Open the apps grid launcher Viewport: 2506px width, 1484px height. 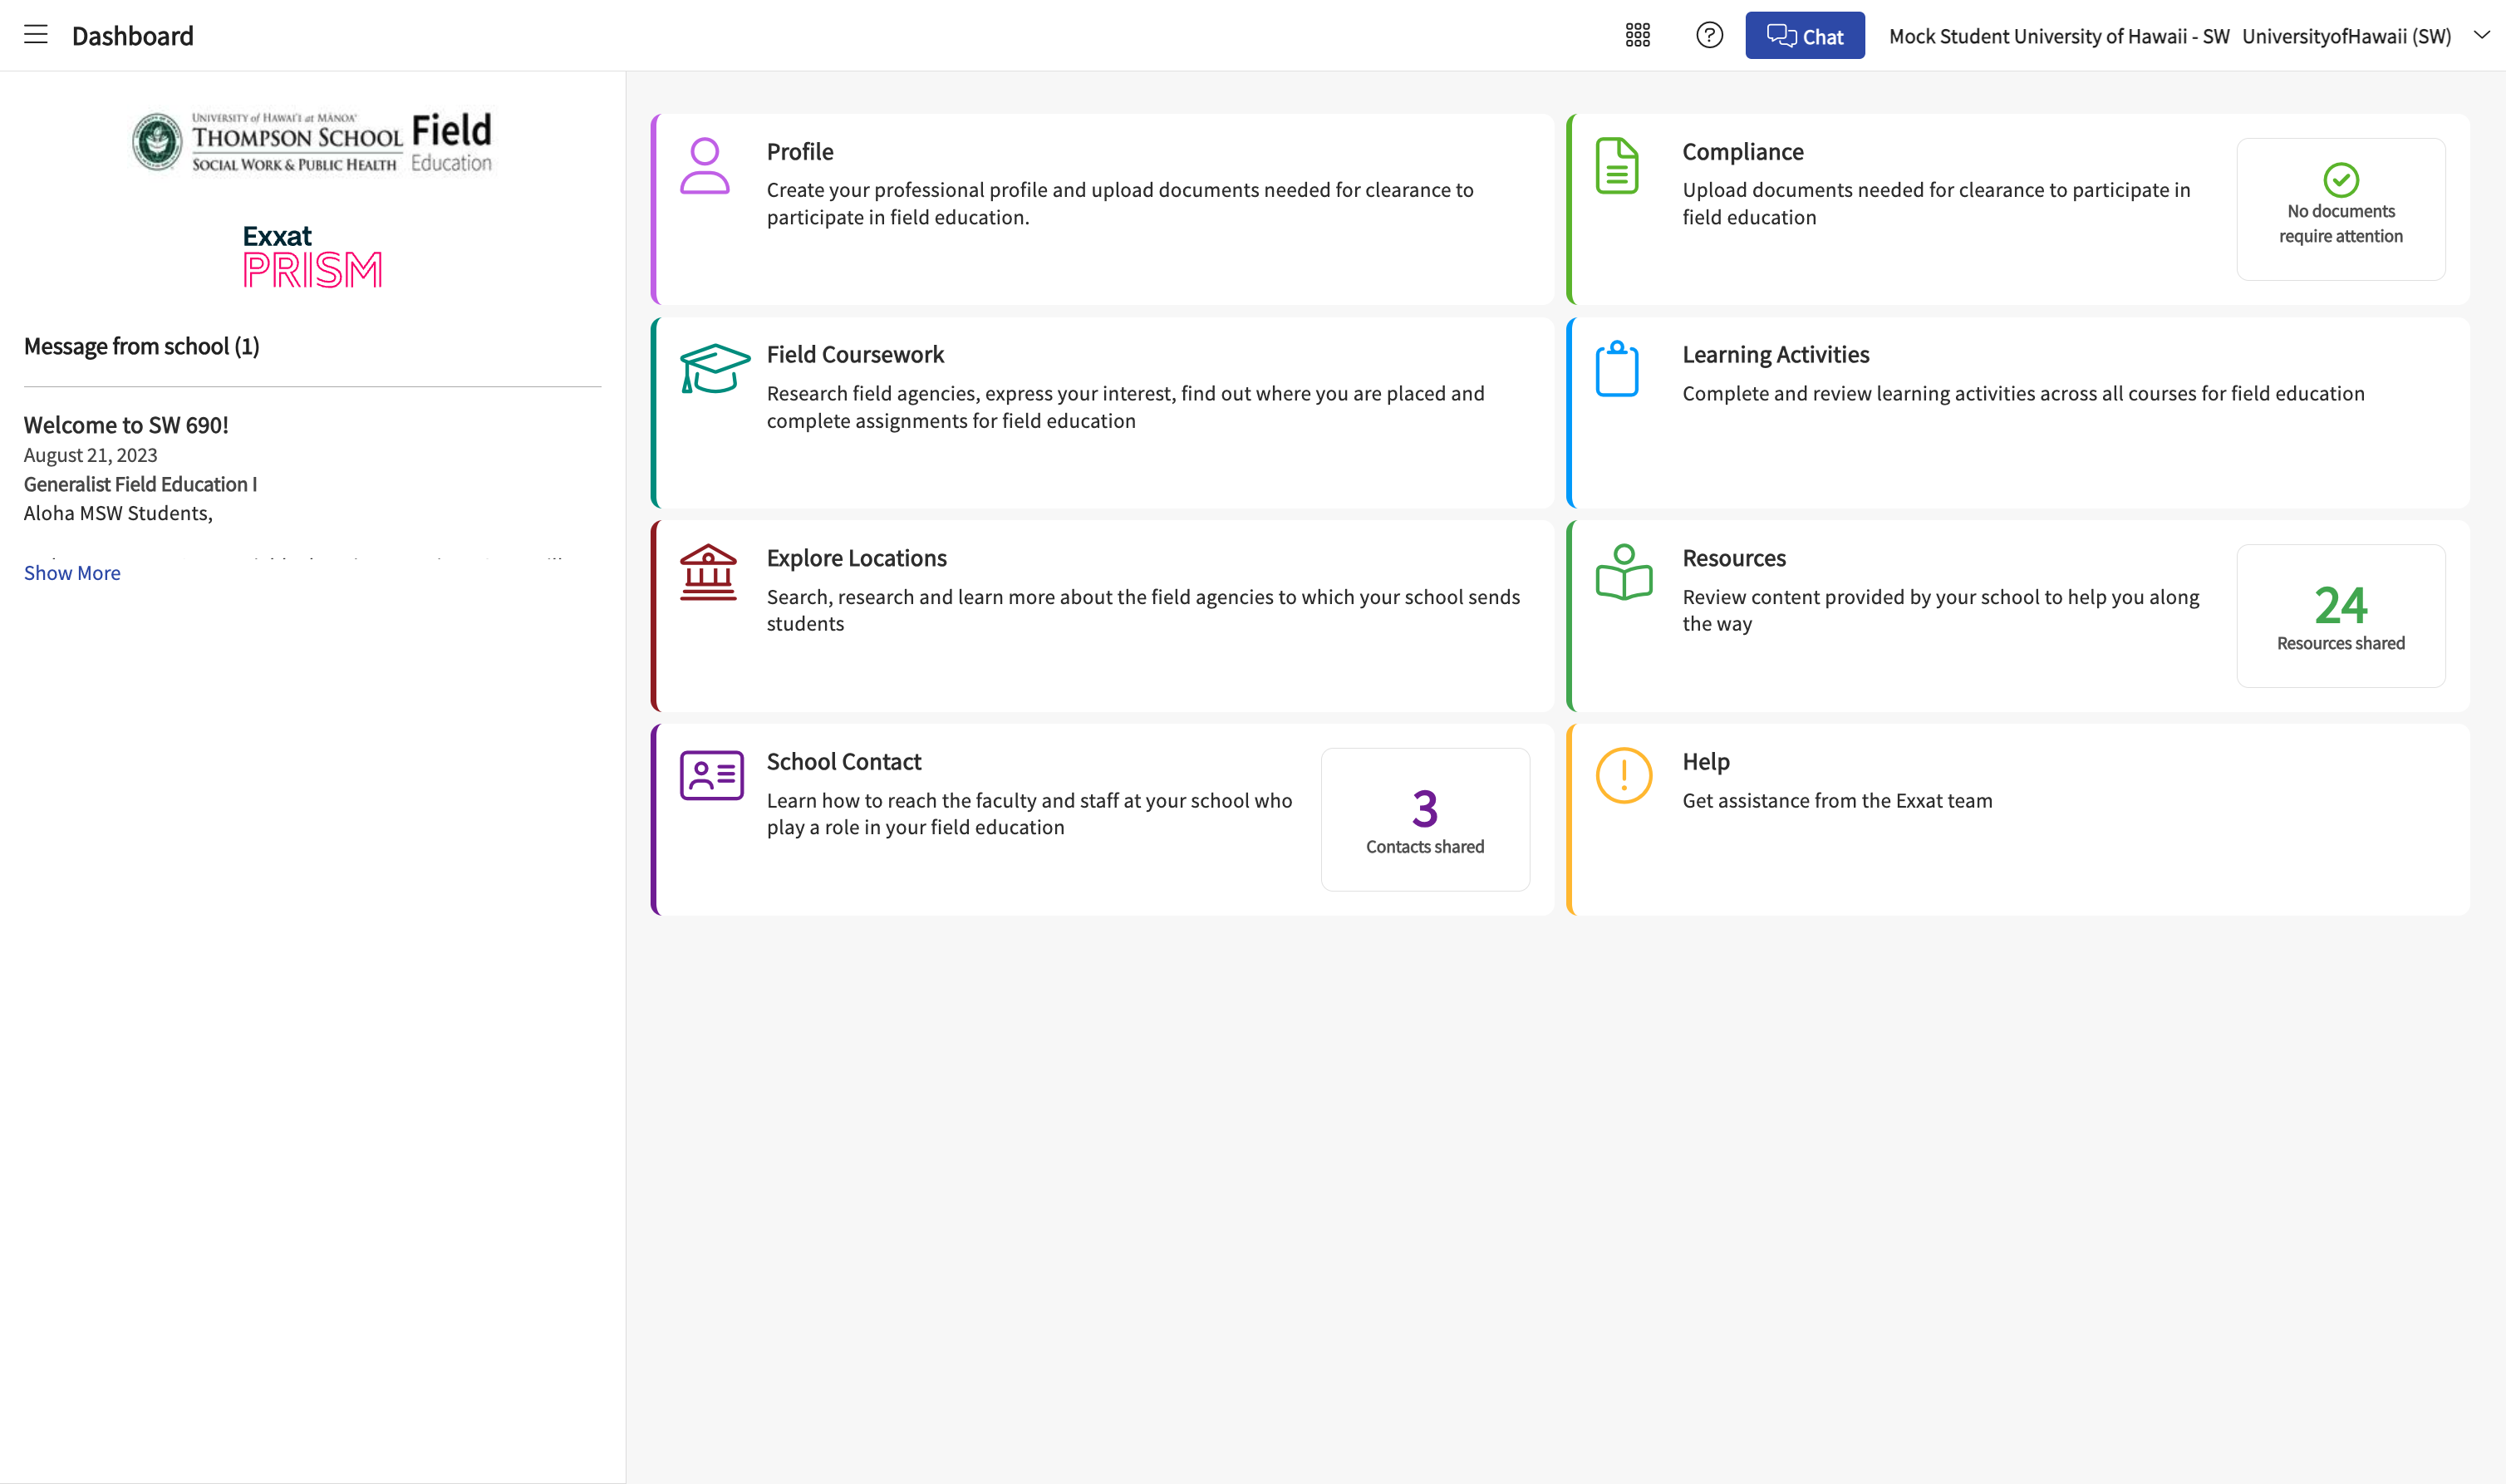click(x=1638, y=36)
